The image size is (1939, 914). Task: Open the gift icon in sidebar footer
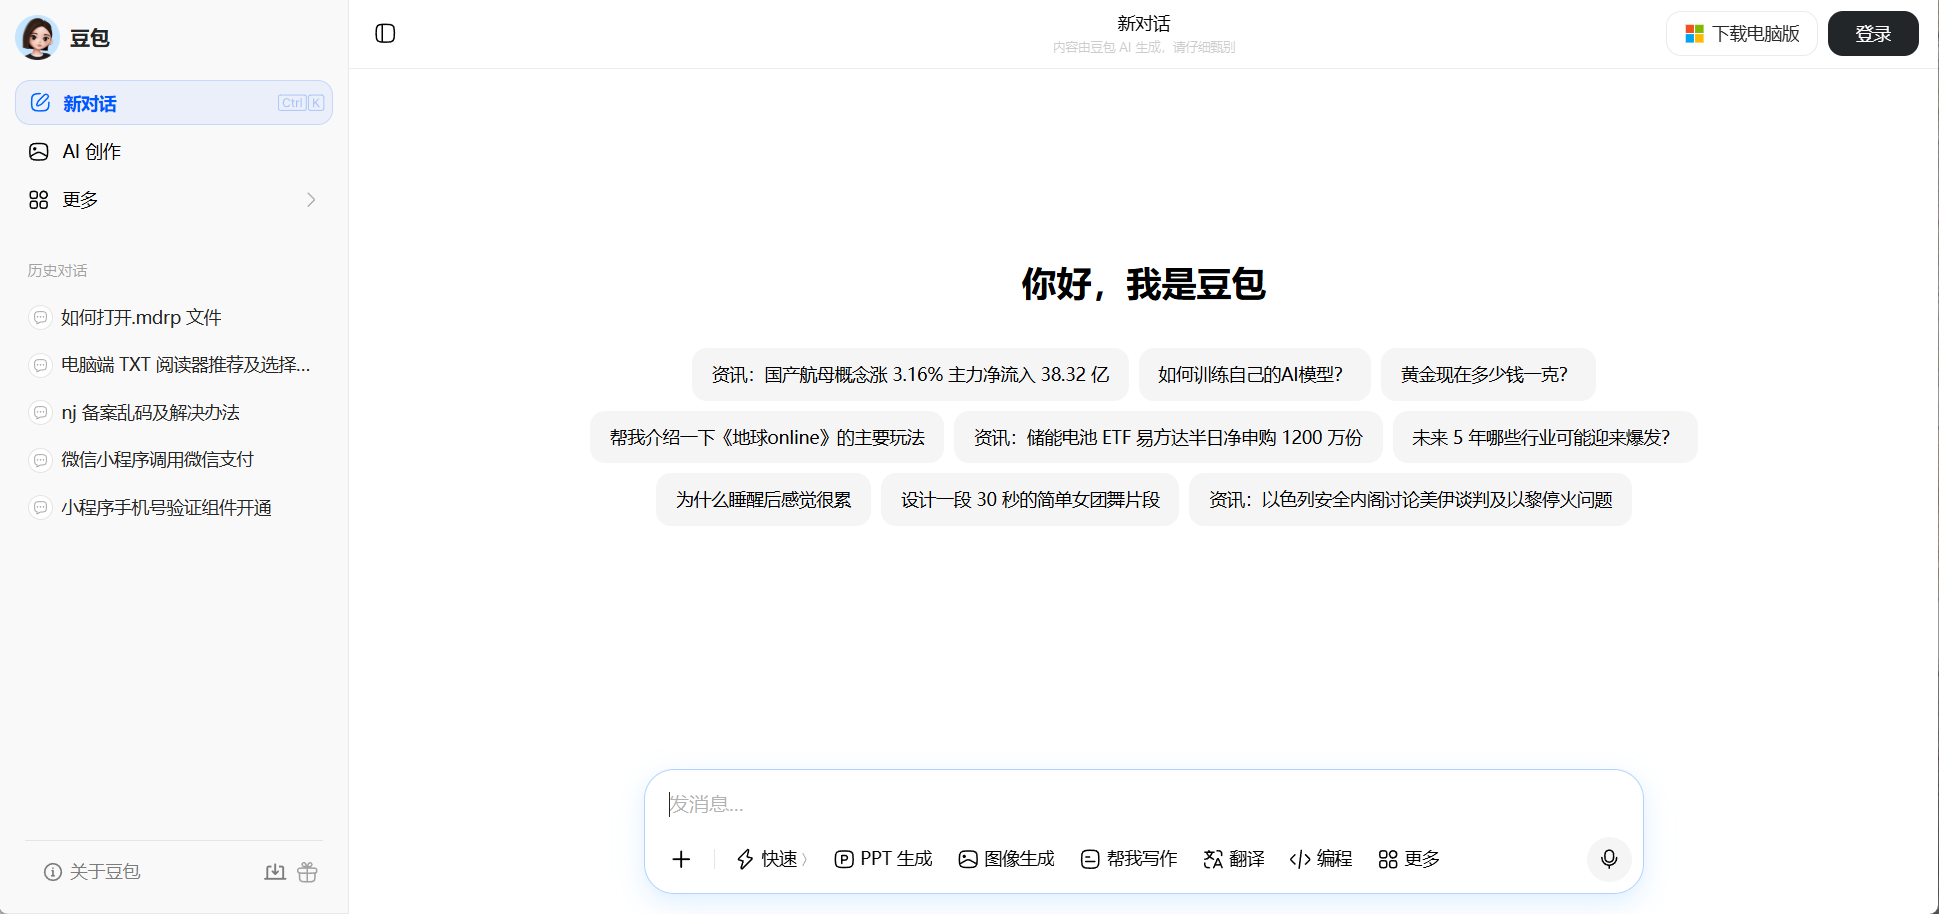[307, 872]
